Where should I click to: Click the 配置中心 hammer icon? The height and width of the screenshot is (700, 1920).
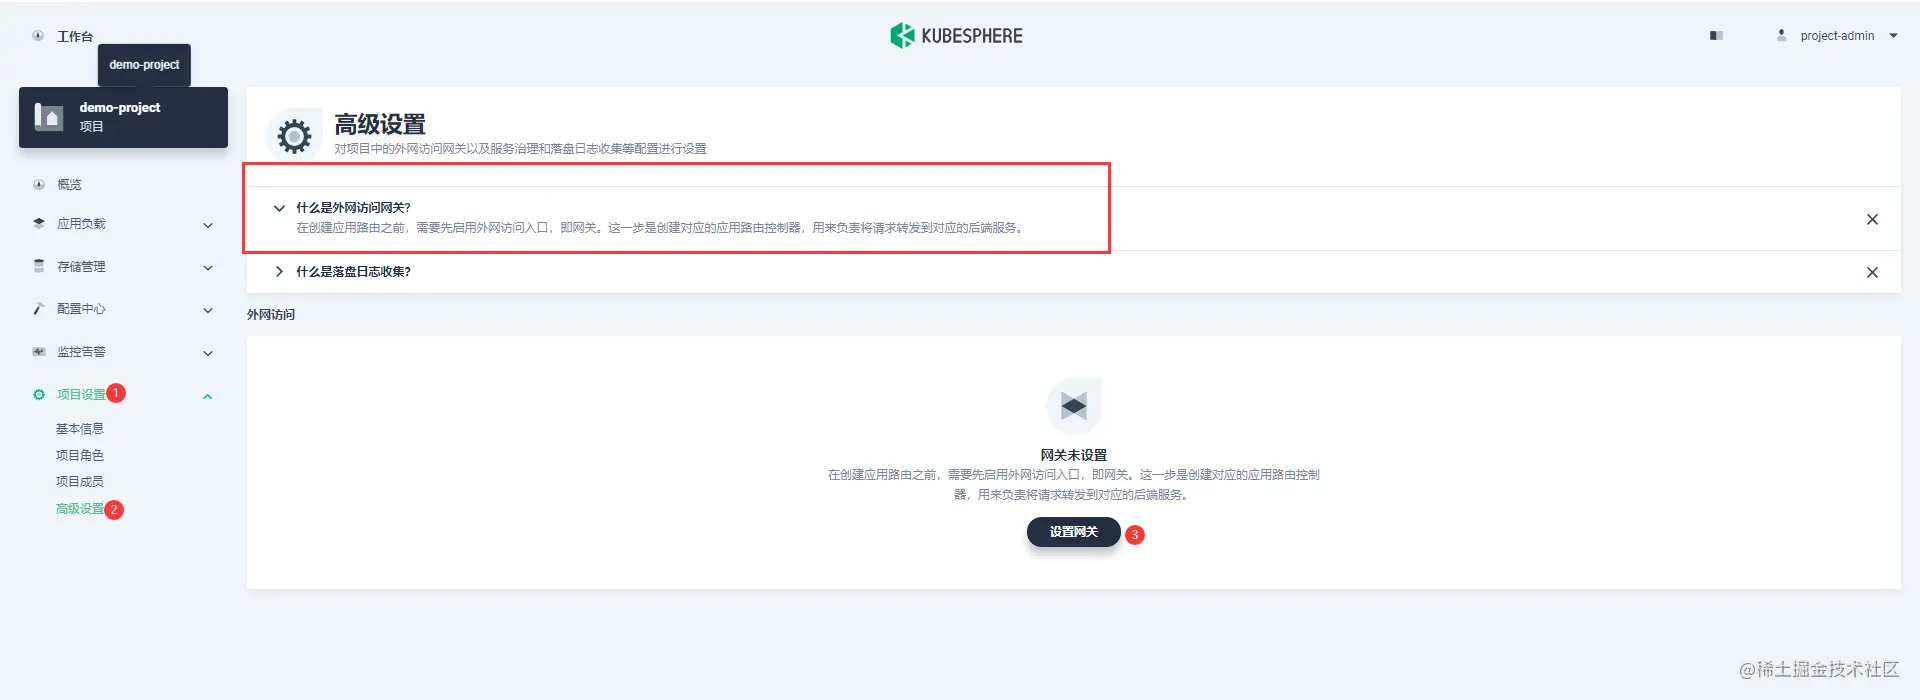coord(39,309)
